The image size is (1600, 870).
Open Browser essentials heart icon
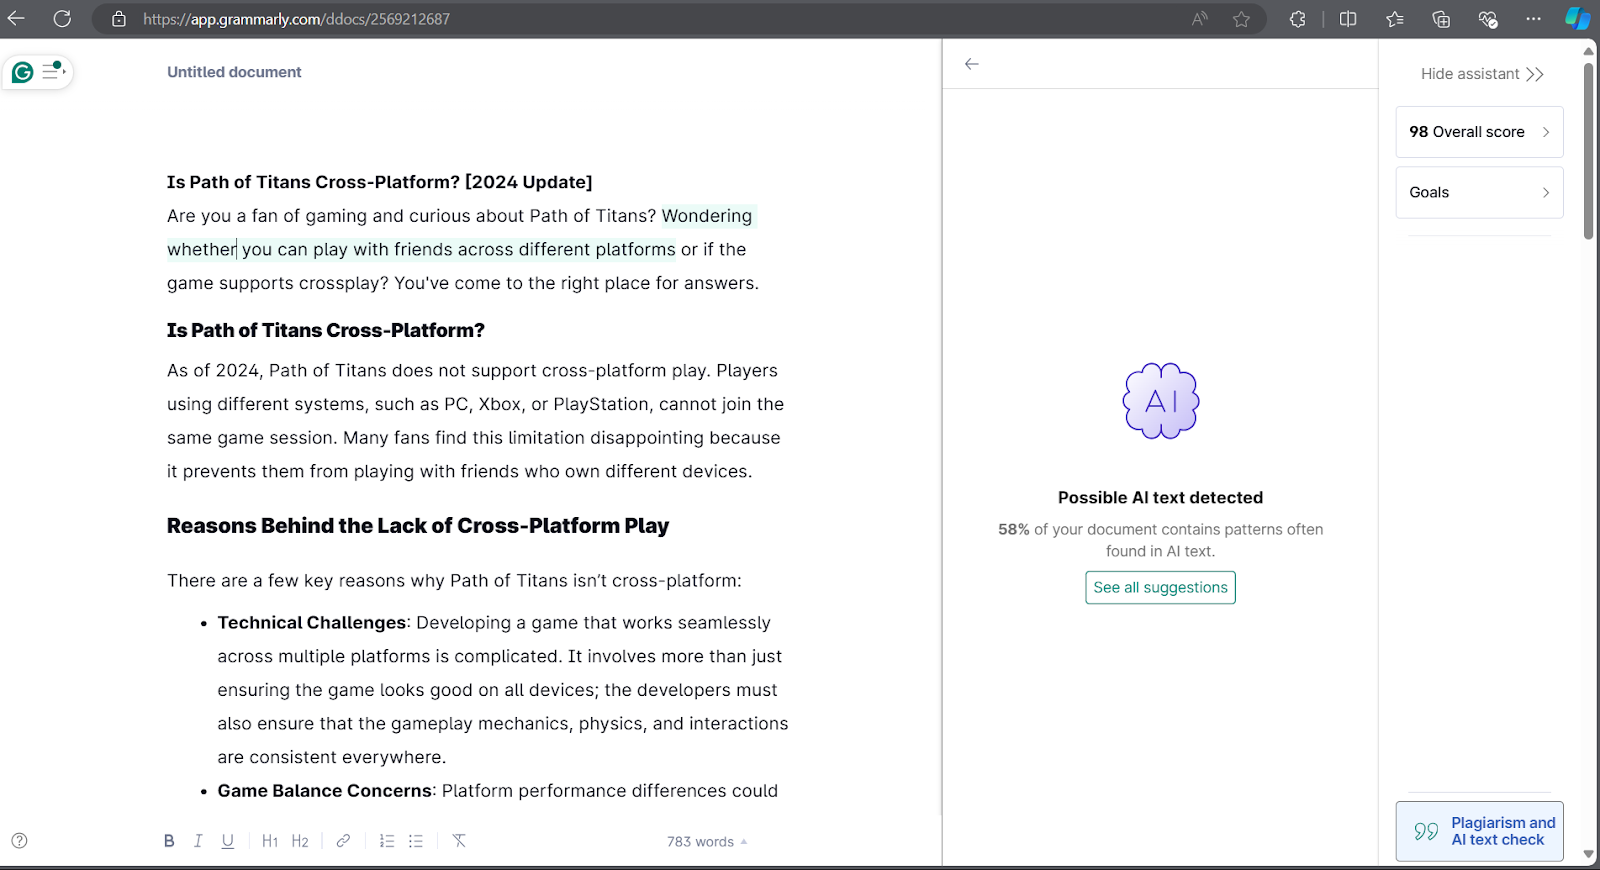(1488, 19)
